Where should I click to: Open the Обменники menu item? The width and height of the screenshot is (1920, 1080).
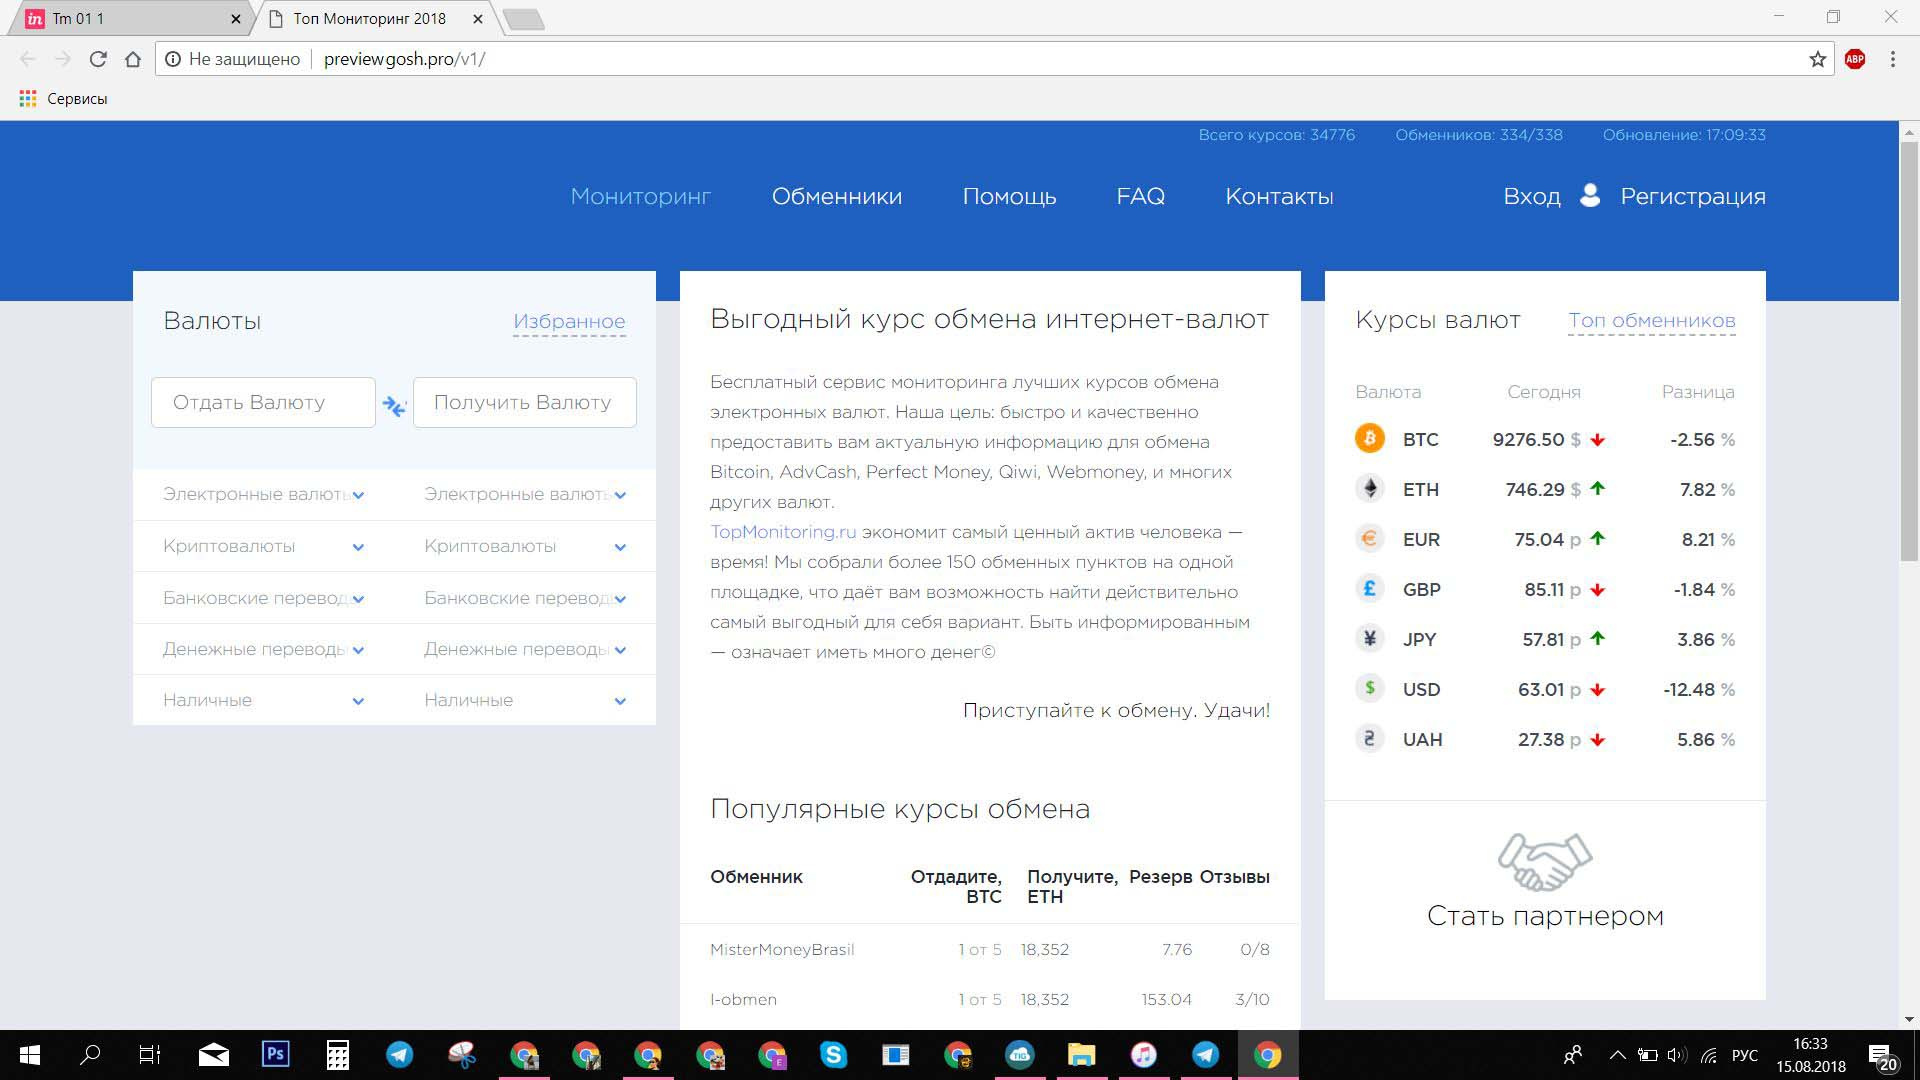[x=837, y=196]
